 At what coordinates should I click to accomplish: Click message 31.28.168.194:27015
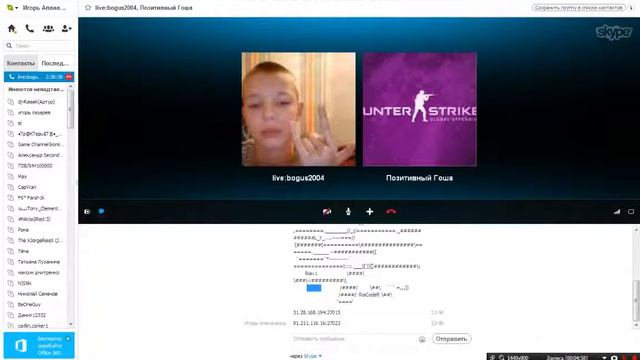pos(317,312)
